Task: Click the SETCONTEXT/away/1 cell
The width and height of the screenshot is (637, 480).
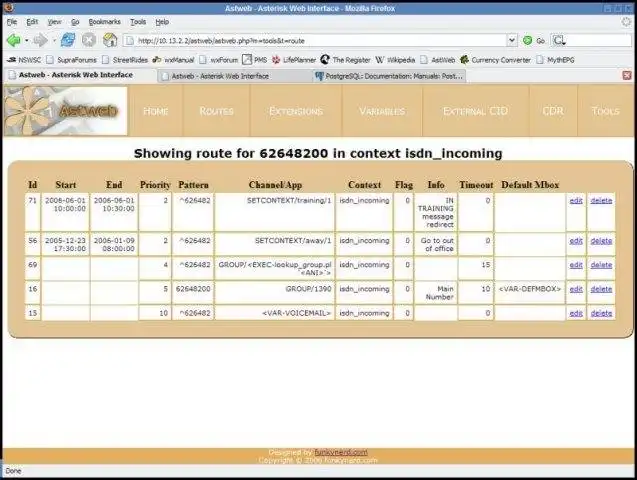Action: coord(275,244)
